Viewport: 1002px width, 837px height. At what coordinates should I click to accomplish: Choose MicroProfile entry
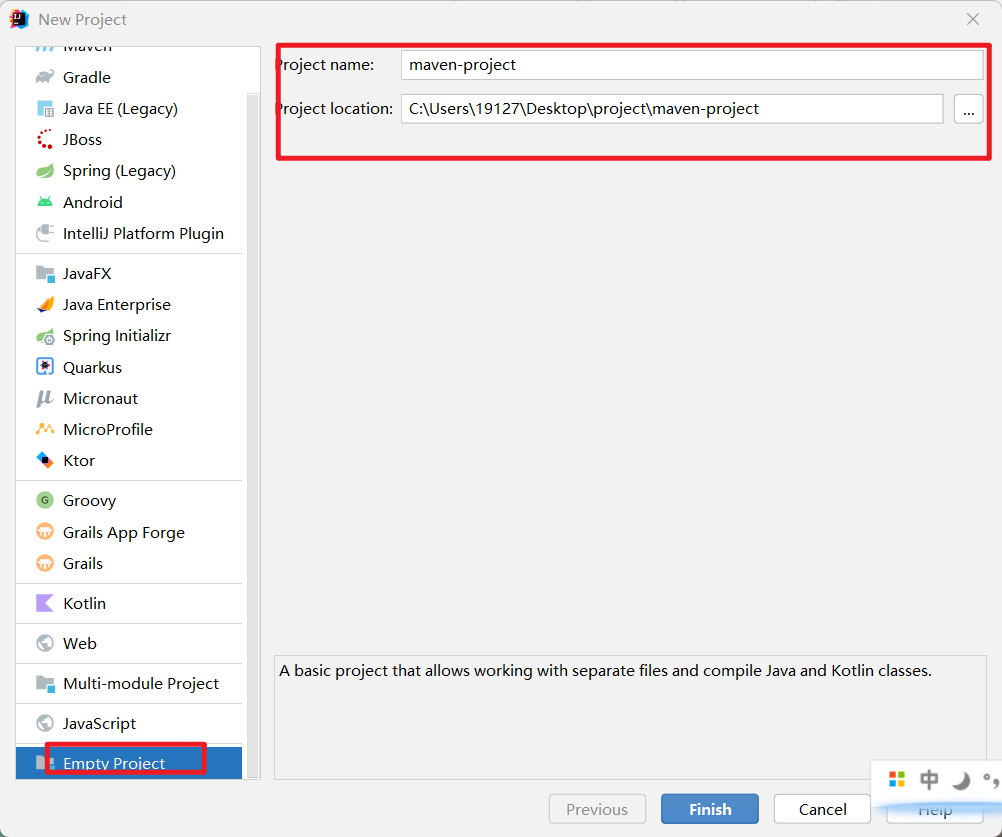129,429
